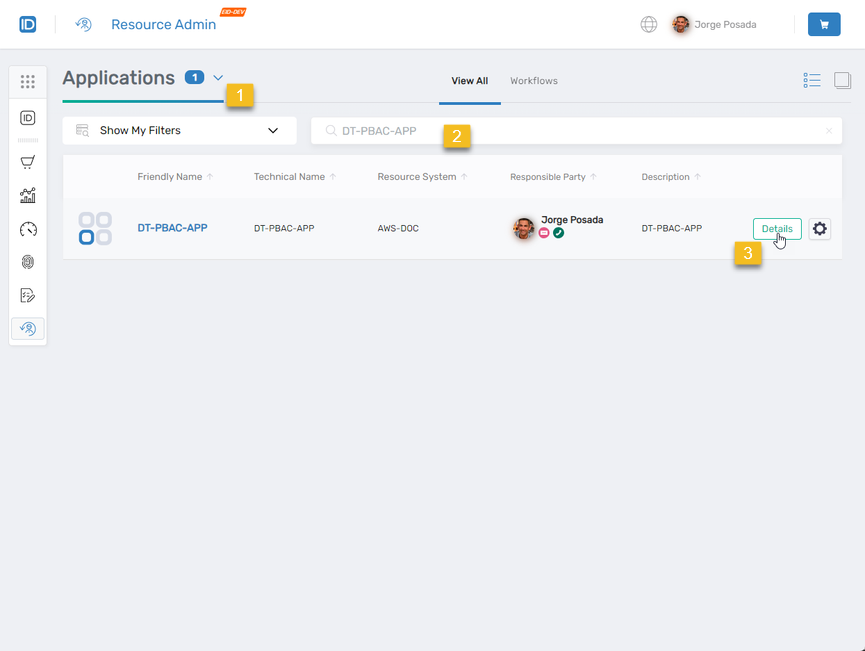
Task: Click the fingerprint icon in sidebar
Action: tap(27, 262)
